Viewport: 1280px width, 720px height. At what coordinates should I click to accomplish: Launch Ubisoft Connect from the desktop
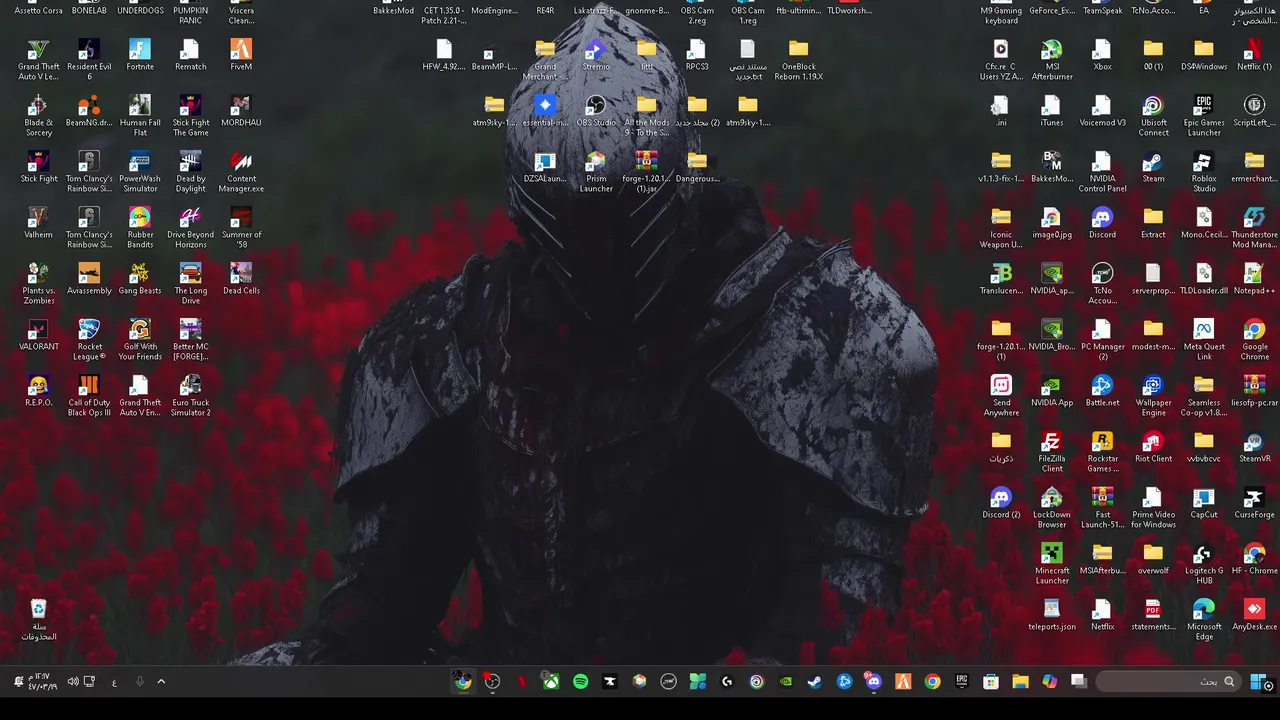[x=1153, y=116]
